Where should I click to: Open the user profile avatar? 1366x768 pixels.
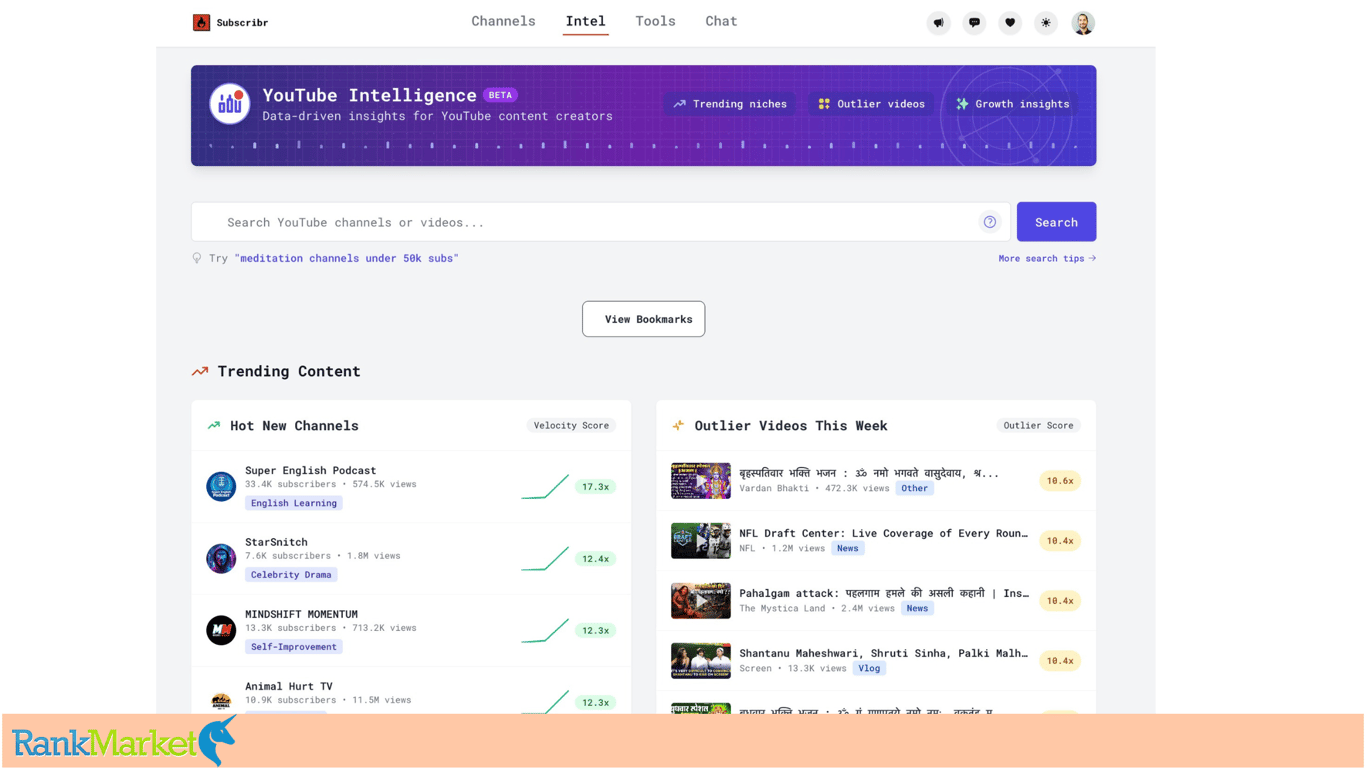point(1083,23)
